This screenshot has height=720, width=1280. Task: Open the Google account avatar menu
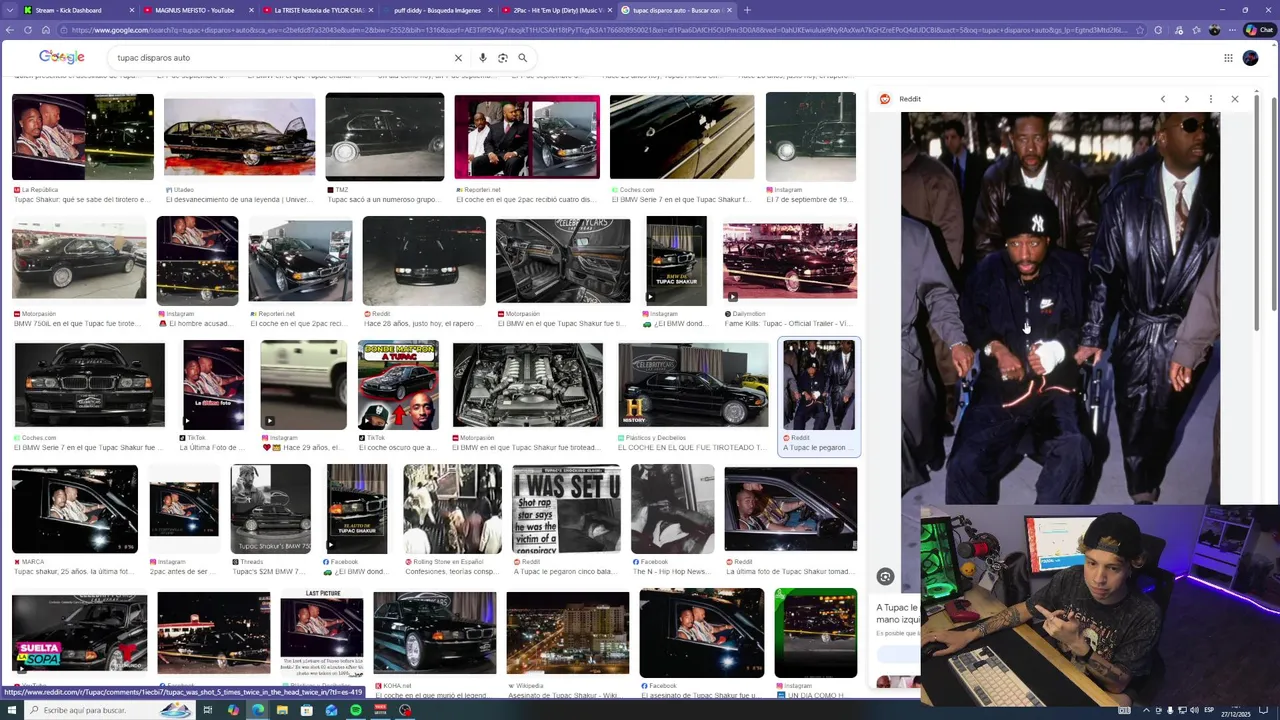click(1250, 58)
